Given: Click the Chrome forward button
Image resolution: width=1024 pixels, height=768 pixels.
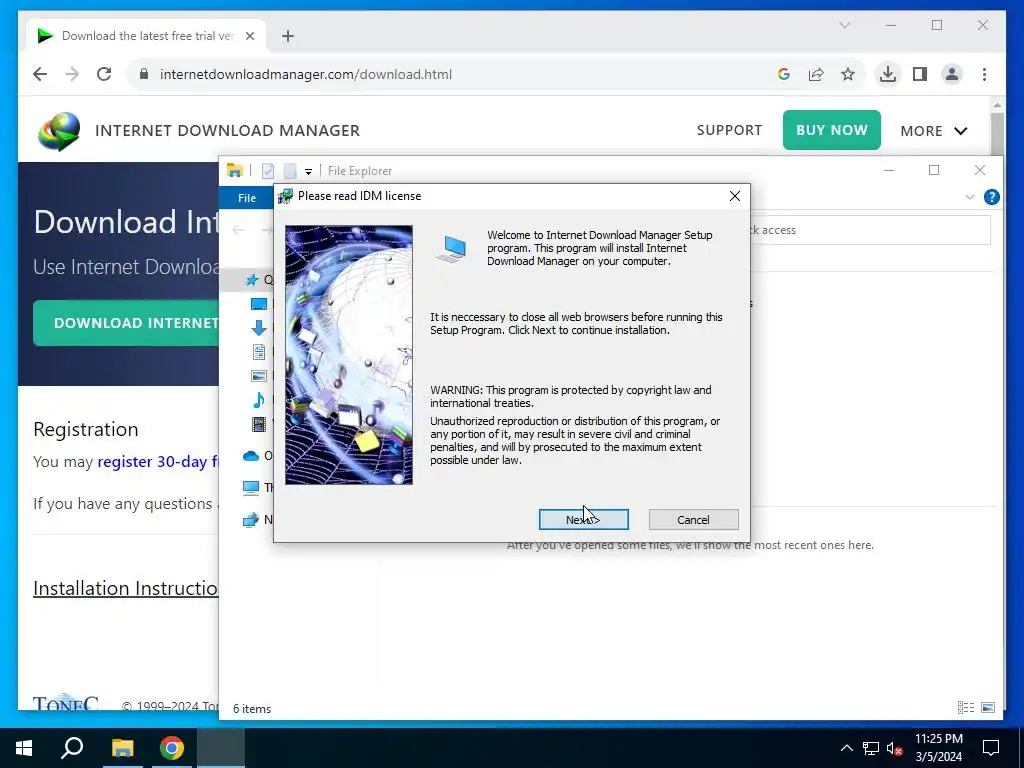Looking at the screenshot, I should [x=72, y=74].
